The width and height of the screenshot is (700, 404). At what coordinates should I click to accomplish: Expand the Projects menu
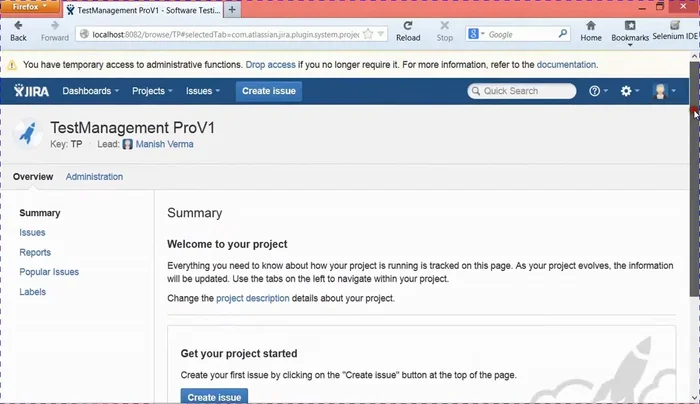click(x=152, y=91)
